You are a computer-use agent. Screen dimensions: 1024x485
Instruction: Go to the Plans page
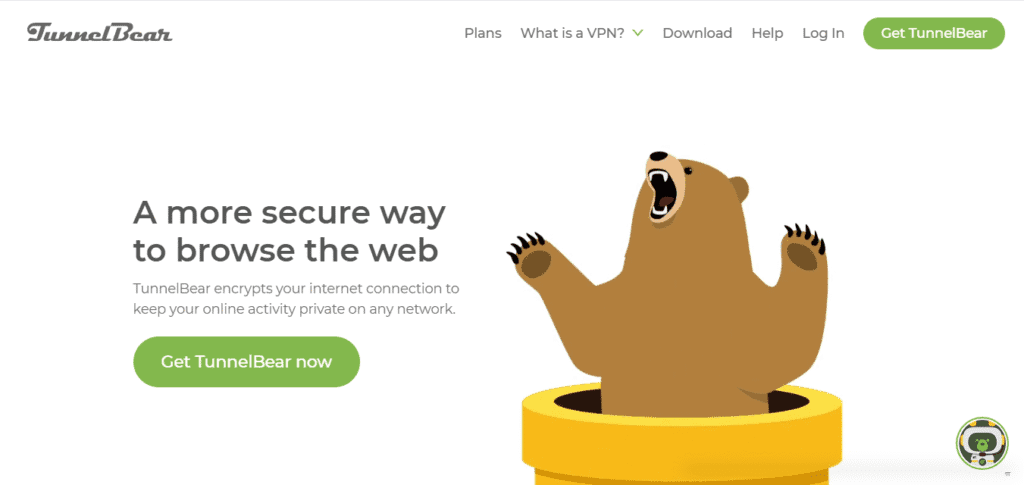(x=483, y=33)
